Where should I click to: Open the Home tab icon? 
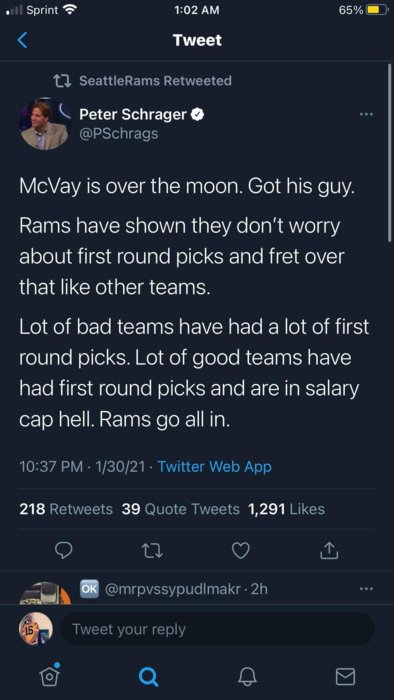(x=48, y=675)
